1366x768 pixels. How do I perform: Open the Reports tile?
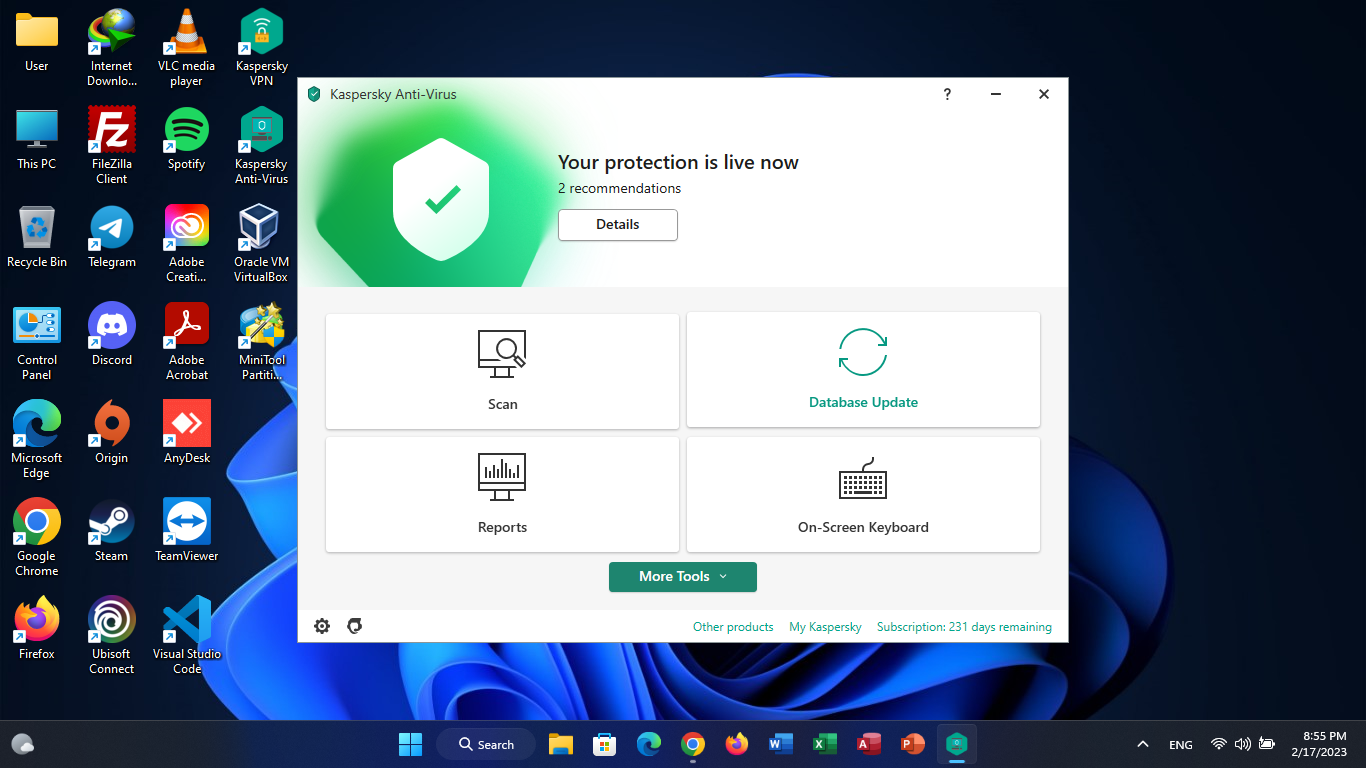click(x=502, y=494)
